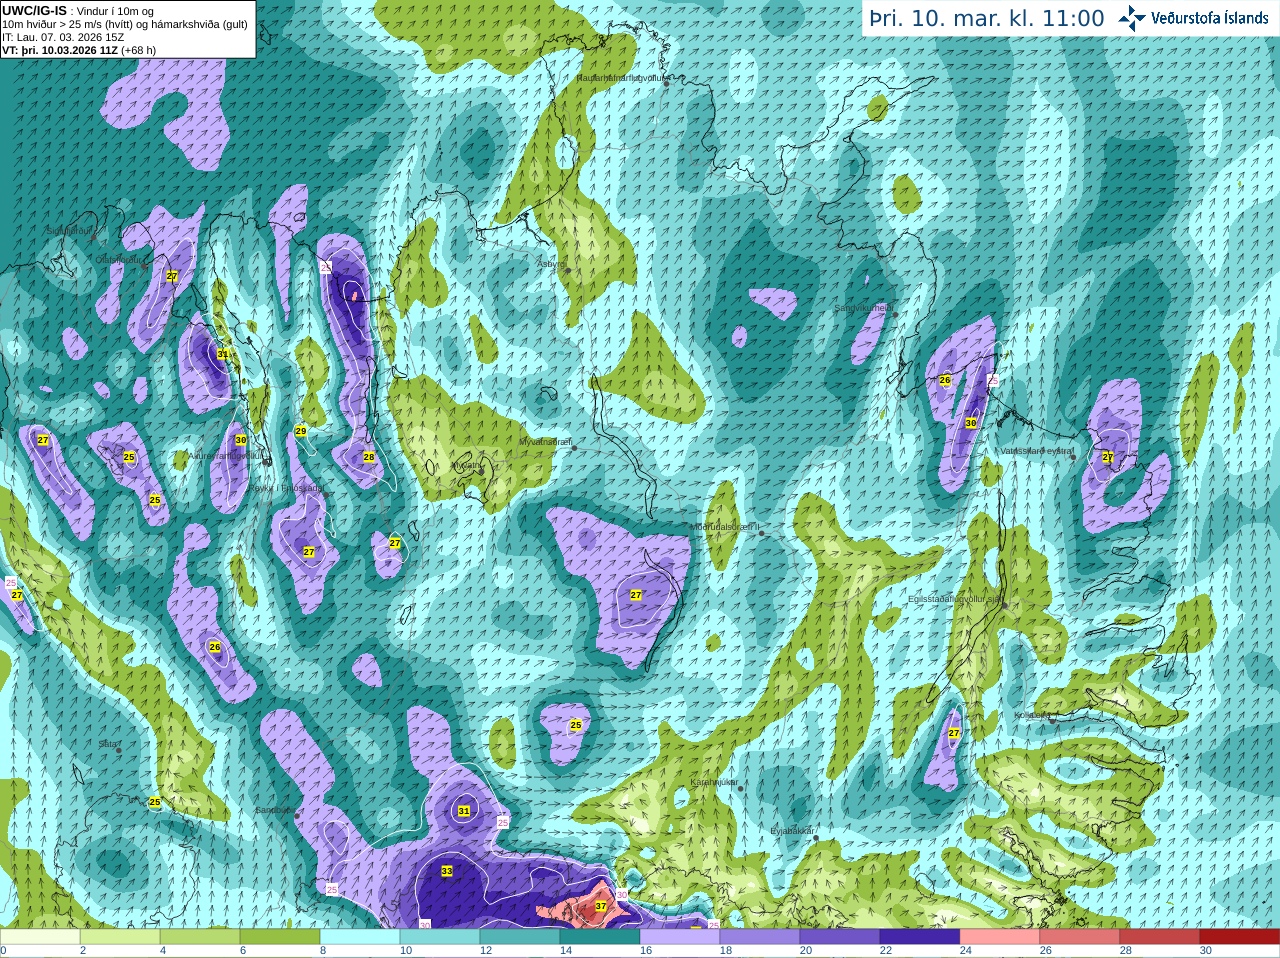The width and height of the screenshot is (1280, 958).
Task: Click the 25 marker below Sáta
Action: (x=155, y=802)
